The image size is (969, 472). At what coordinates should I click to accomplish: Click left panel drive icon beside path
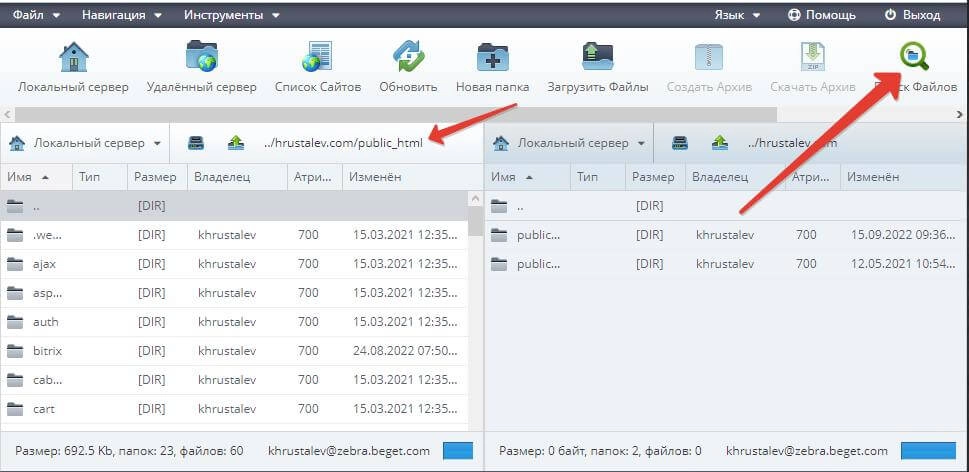[196, 143]
